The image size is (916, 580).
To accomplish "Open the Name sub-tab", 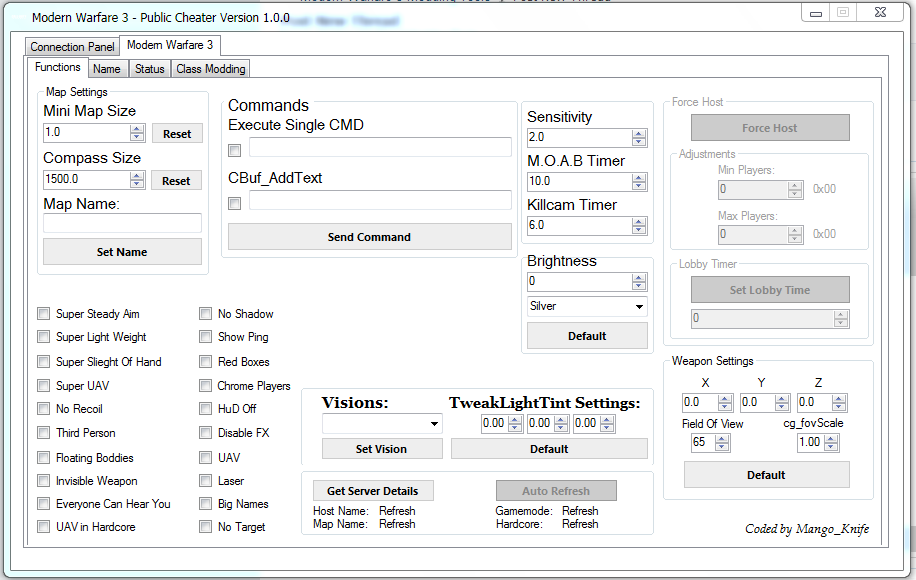I will [x=107, y=69].
